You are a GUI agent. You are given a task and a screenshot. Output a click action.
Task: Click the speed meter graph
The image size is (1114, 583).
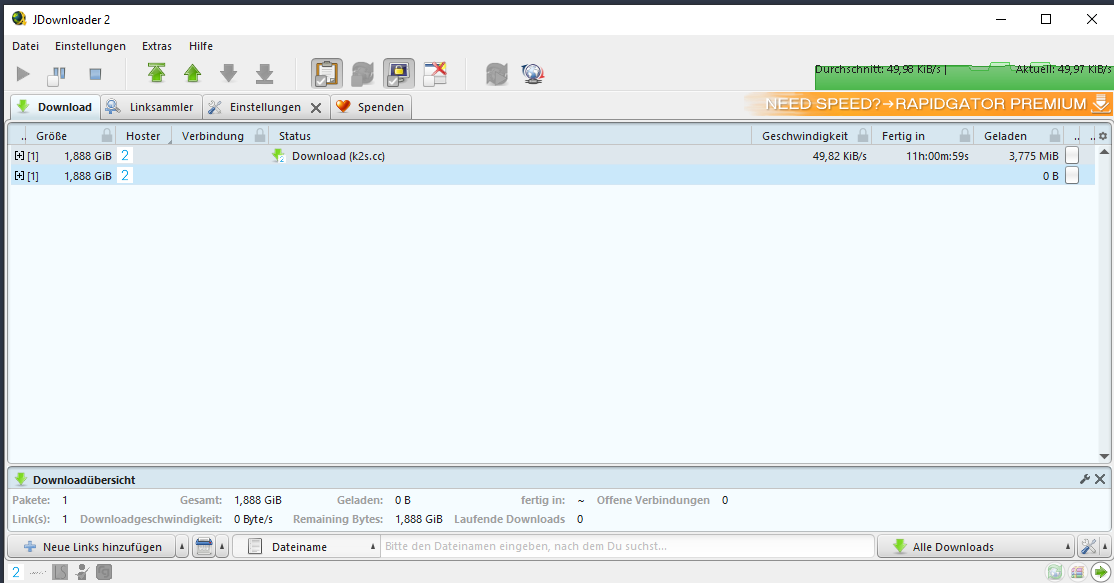(x=963, y=75)
